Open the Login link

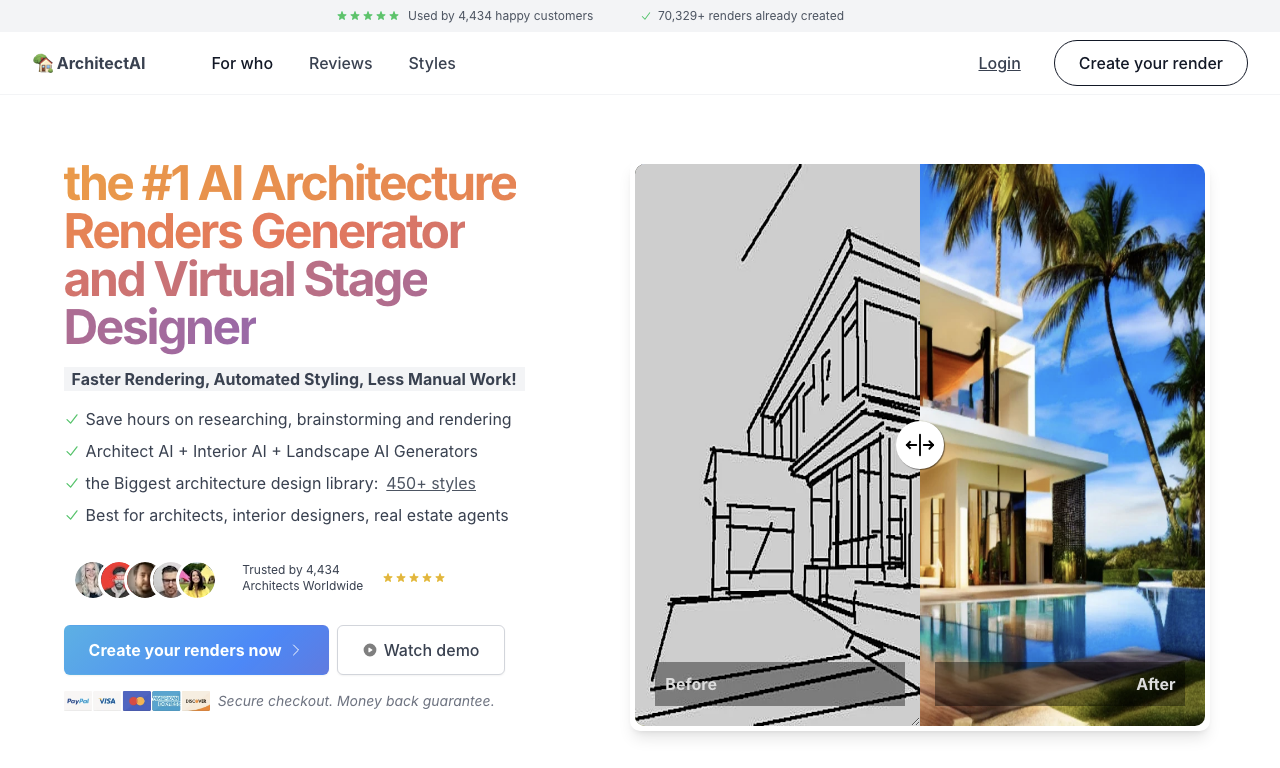[999, 63]
